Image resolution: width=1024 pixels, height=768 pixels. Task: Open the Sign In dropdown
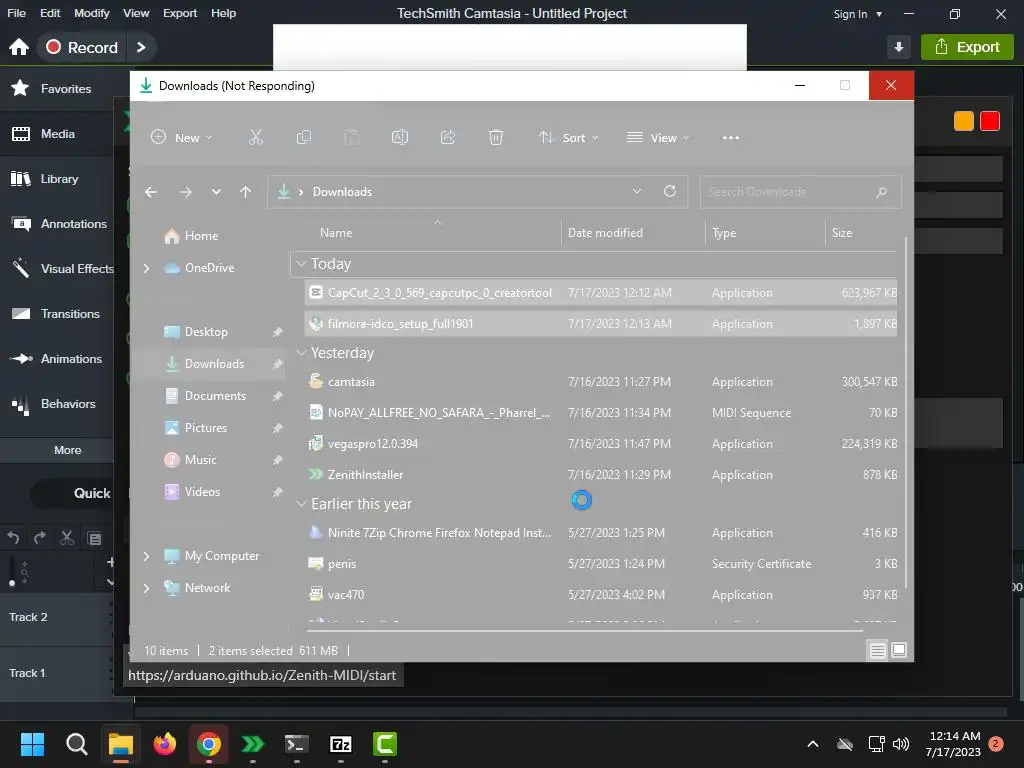857,14
